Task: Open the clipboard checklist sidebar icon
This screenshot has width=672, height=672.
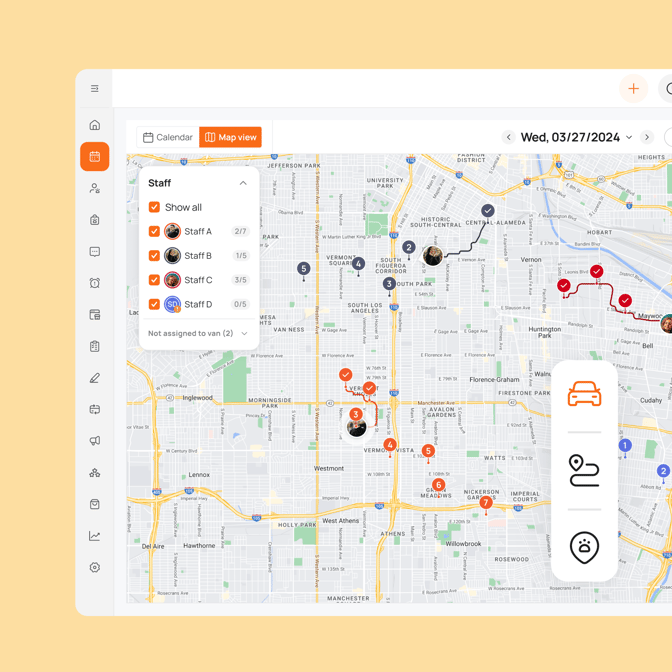Action: 95,346
